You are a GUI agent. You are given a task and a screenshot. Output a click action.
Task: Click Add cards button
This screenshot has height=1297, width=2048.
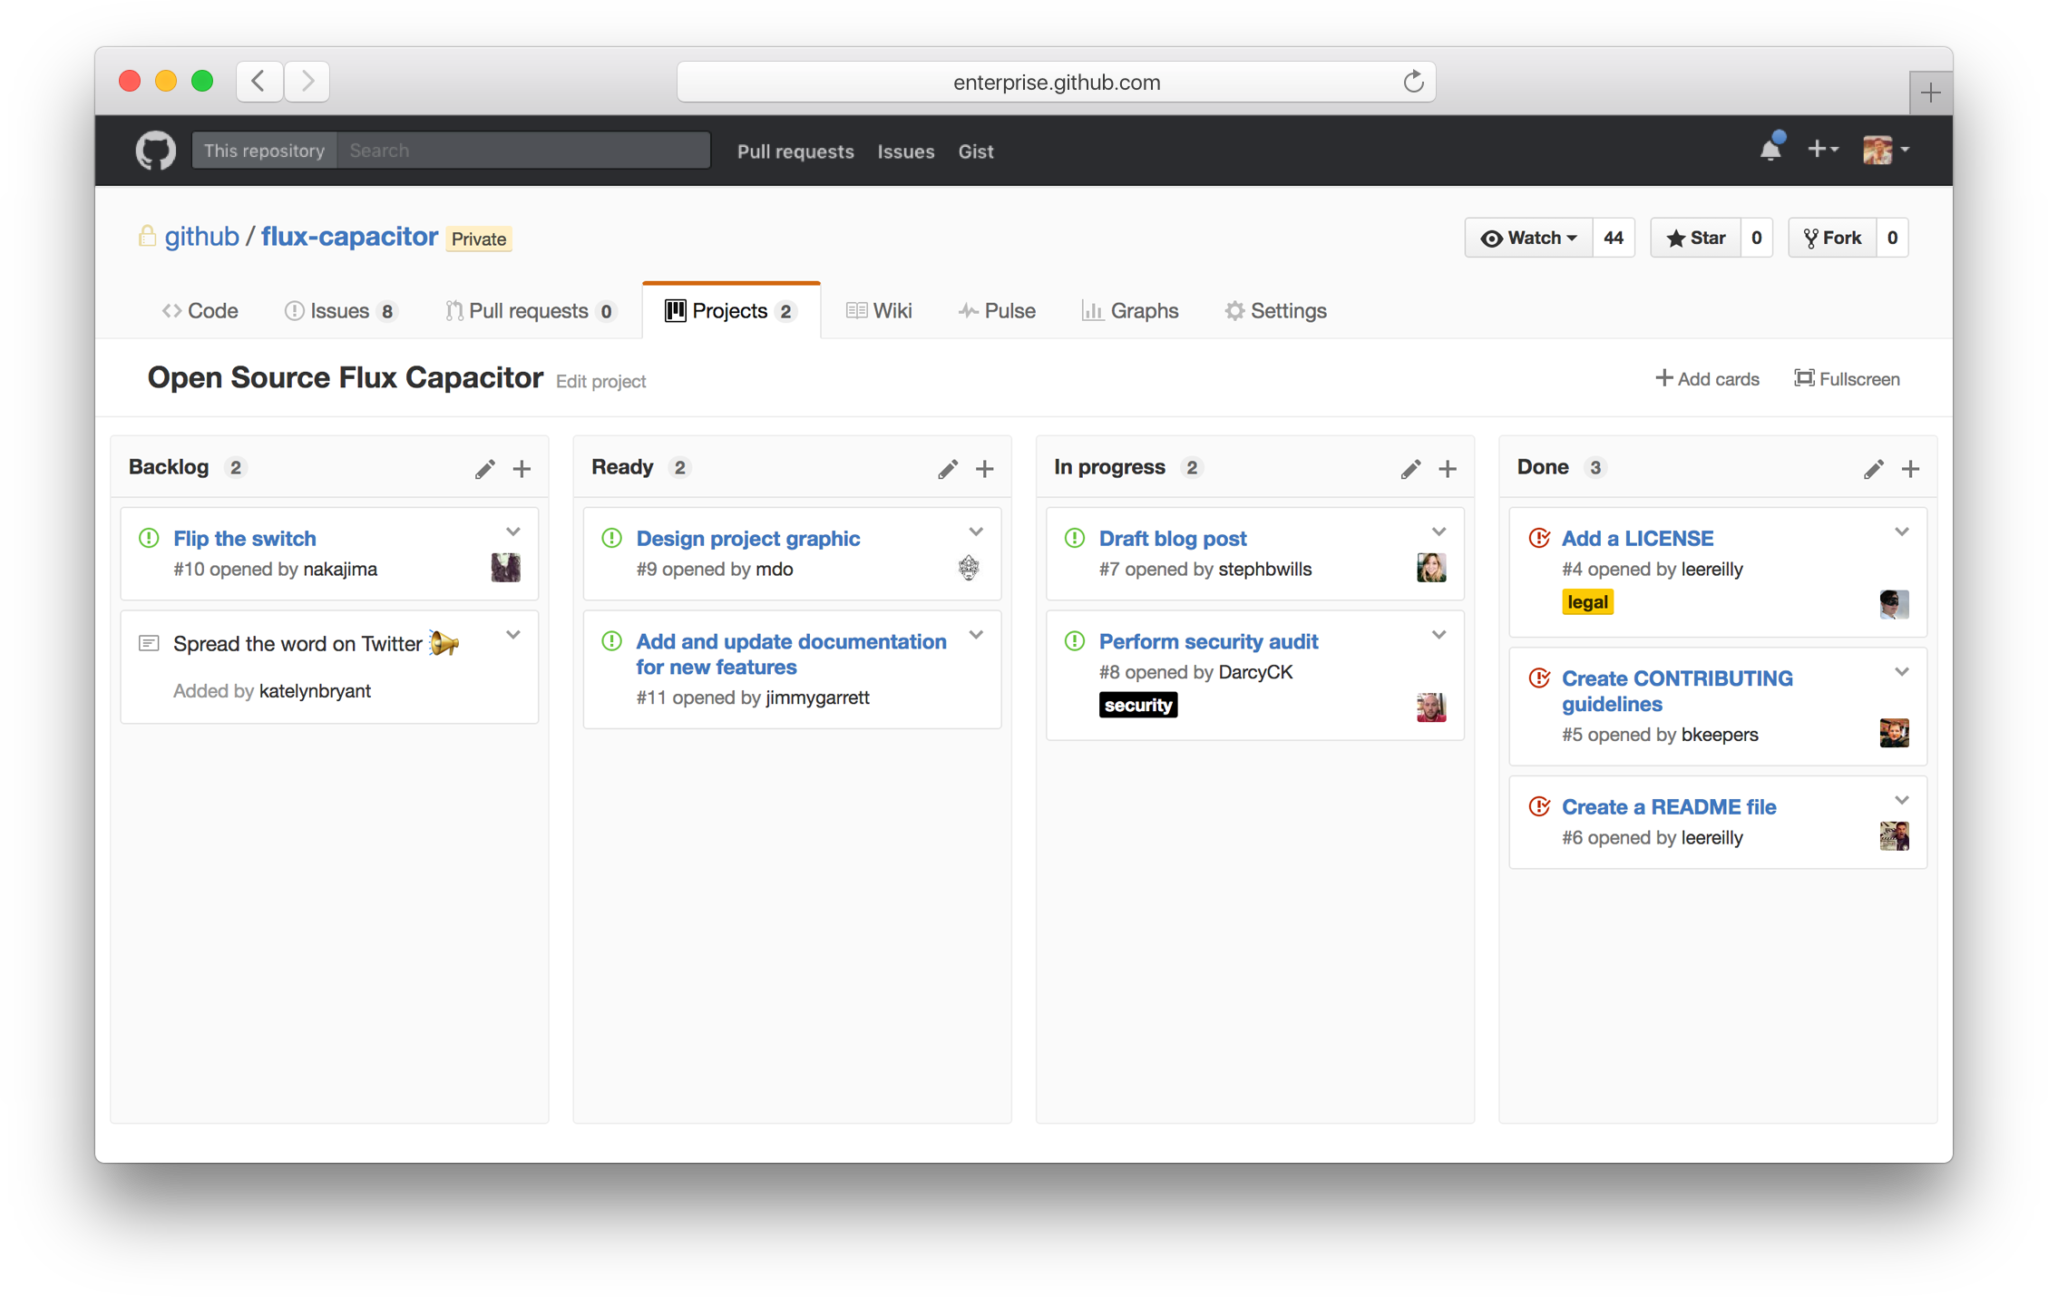[1705, 379]
